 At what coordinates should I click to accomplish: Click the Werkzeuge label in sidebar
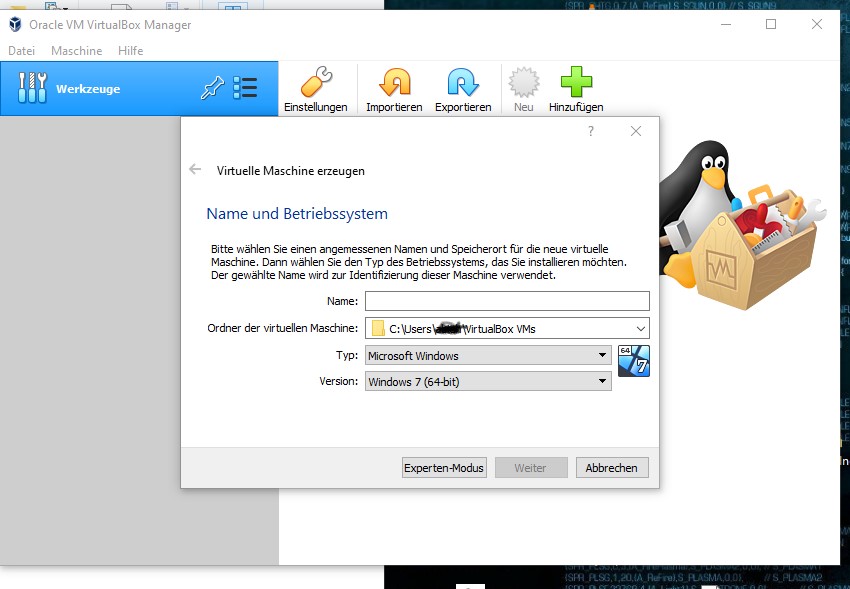tap(88, 89)
